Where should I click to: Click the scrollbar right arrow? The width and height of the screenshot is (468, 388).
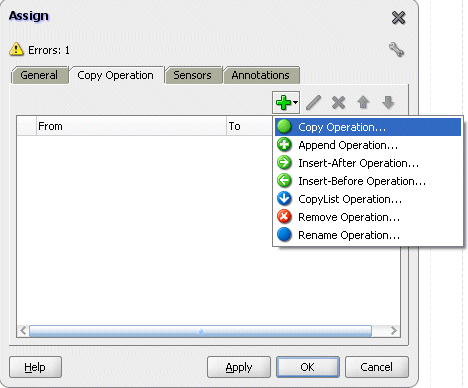(394, 331)
